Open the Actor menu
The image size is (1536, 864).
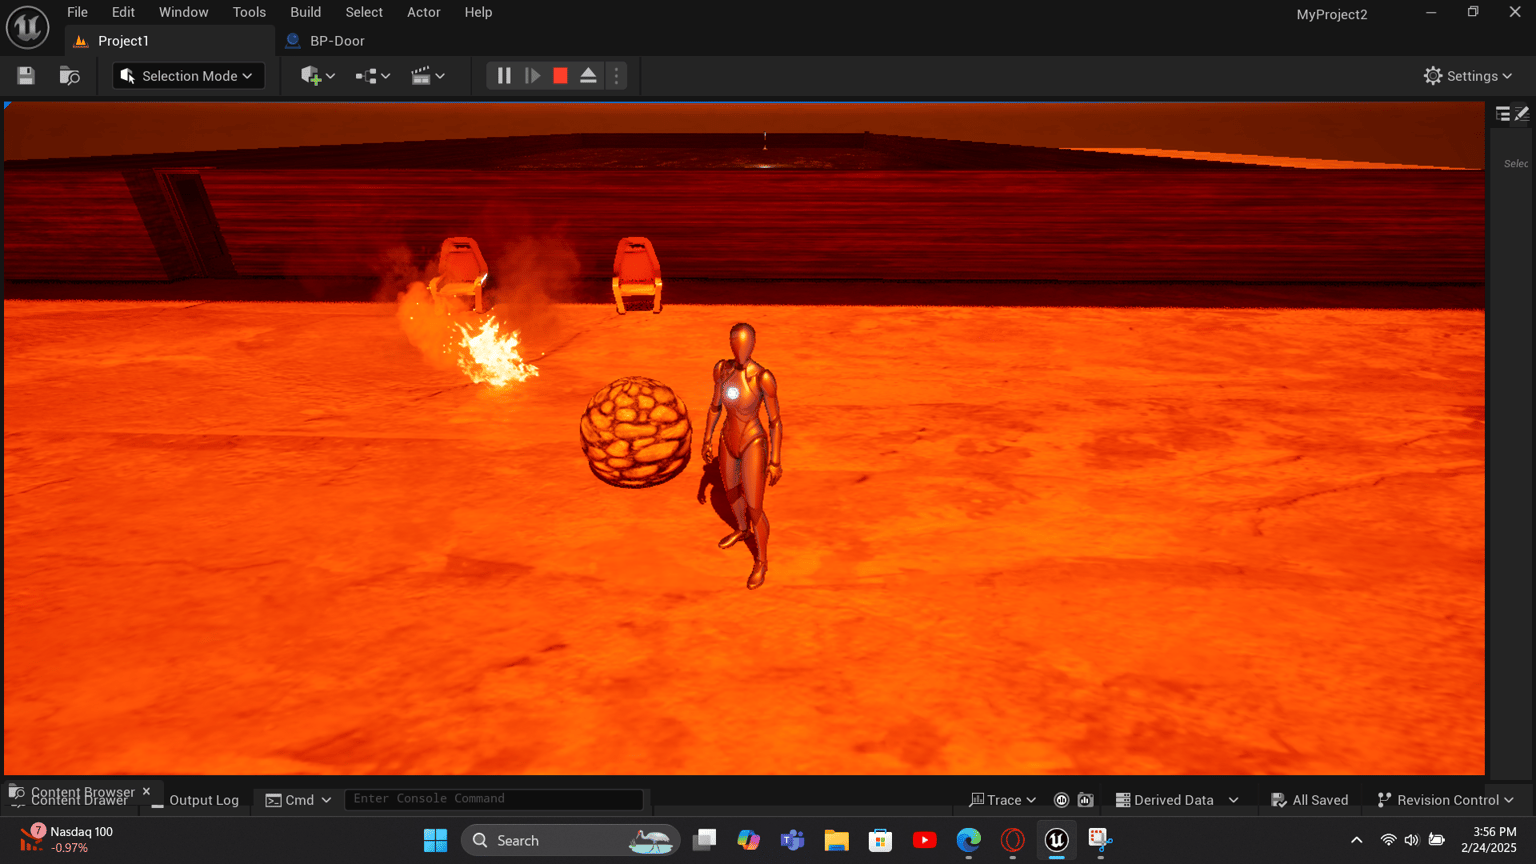[423, 12]
